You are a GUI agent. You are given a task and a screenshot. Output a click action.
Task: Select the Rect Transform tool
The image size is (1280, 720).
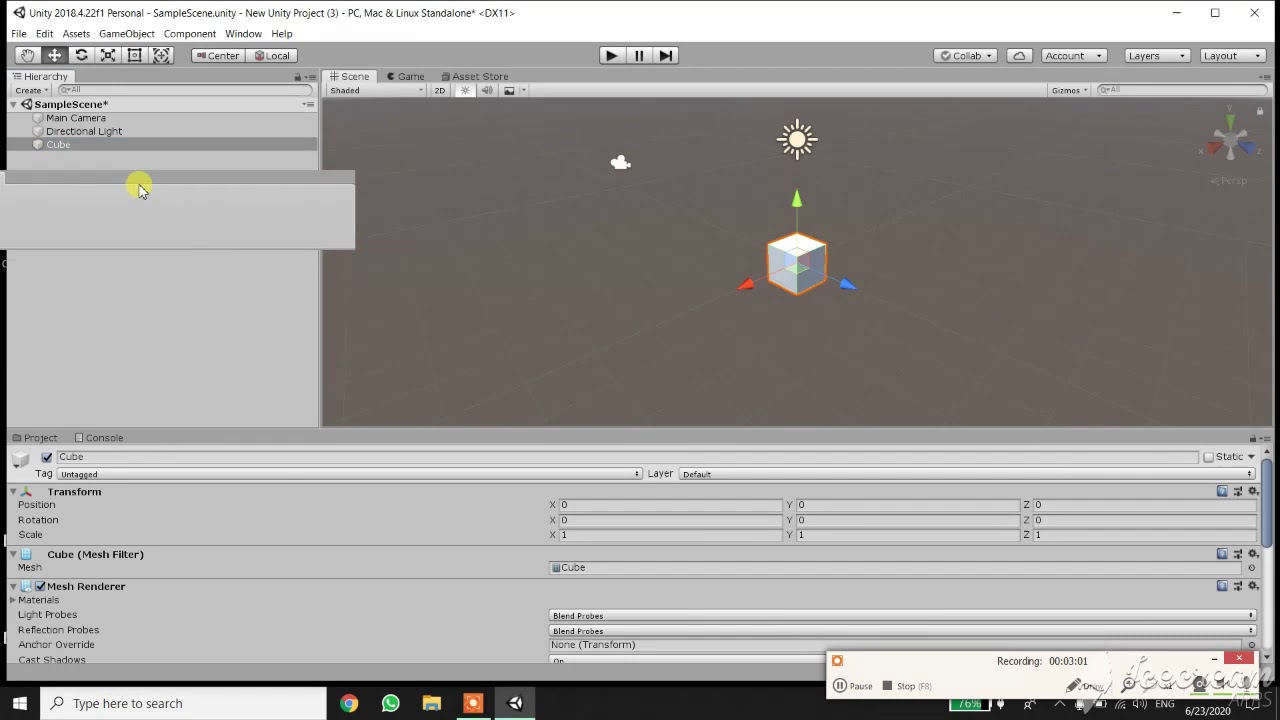tap(135, 56)
